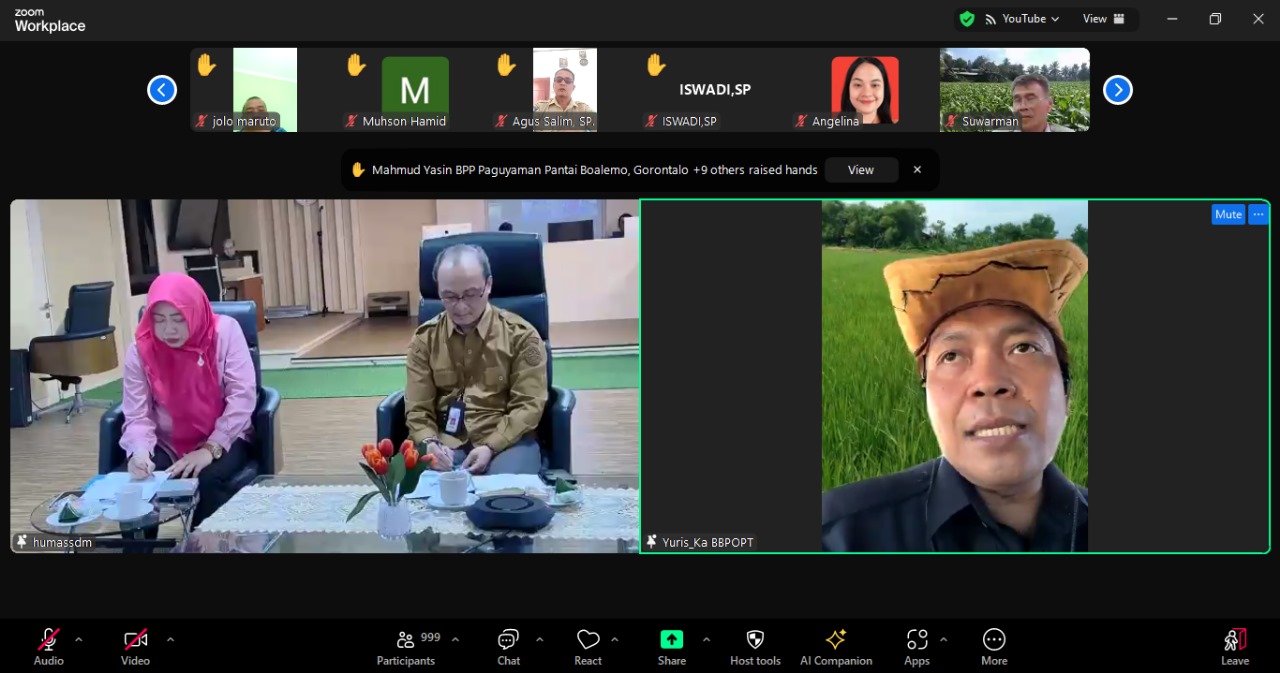Launch AI Companion
The image size is (1280, 673).
pyautogui.click(x=836, y=640)
